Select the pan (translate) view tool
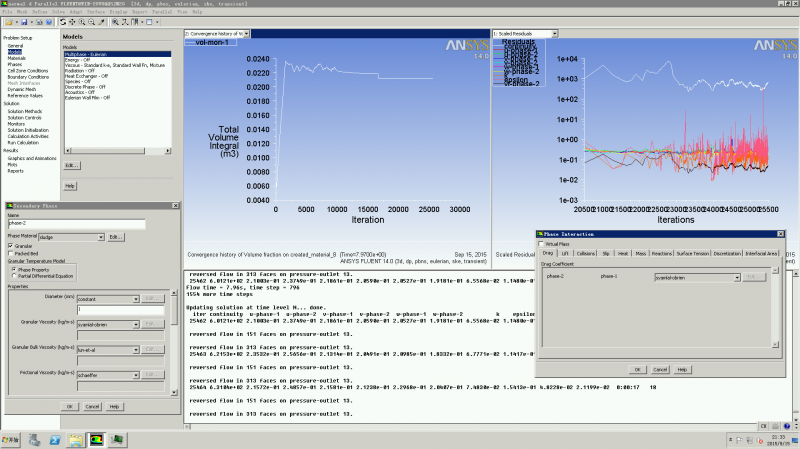800x449 pixels. pos(74,20)
